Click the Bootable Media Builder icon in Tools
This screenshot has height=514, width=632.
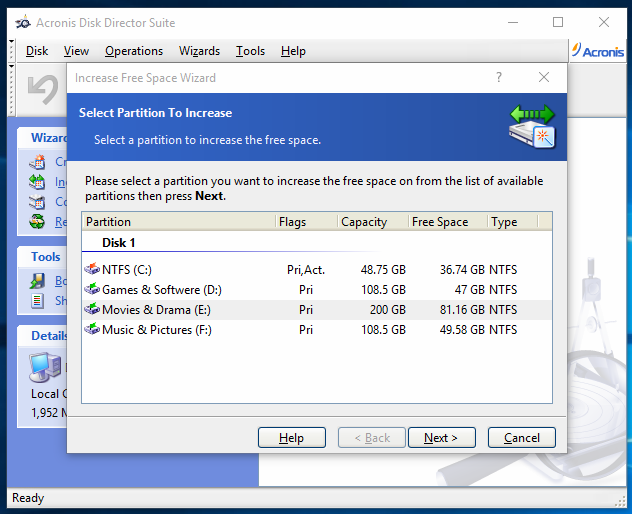pos(37,281)
